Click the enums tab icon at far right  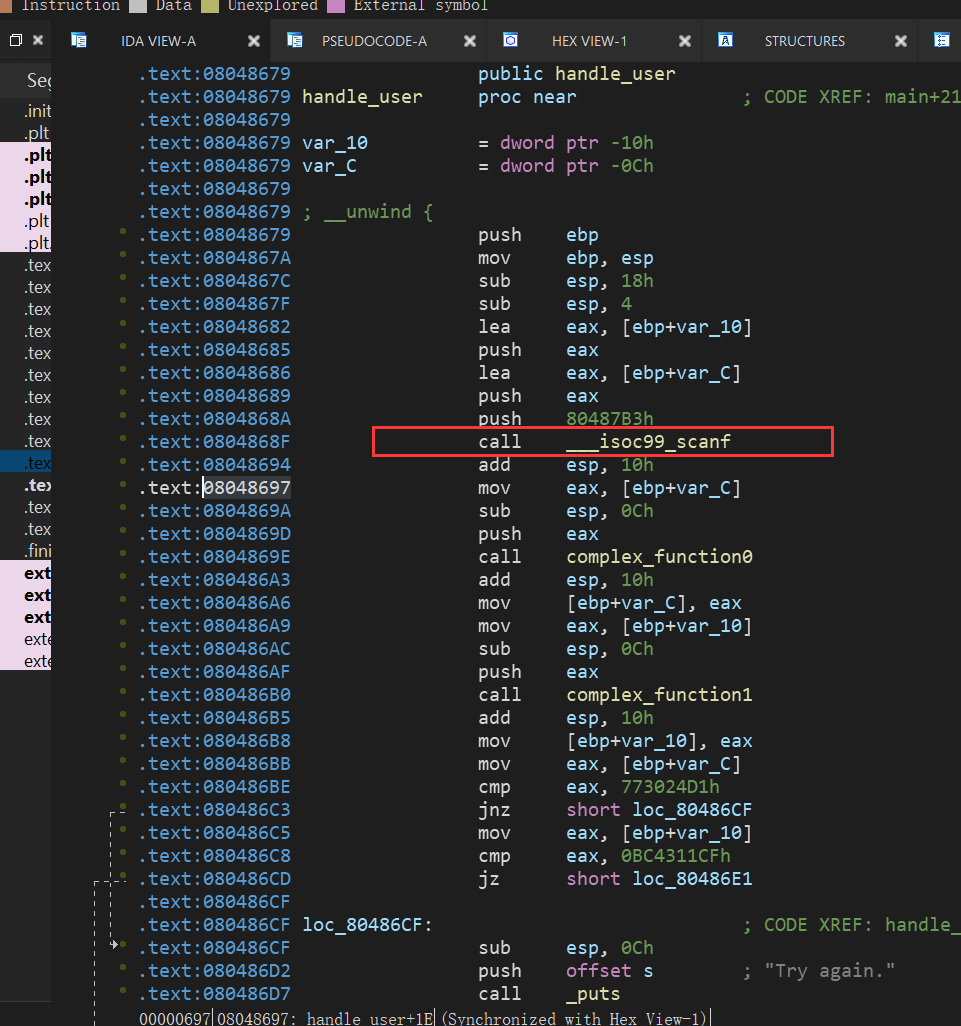(941, 41)
